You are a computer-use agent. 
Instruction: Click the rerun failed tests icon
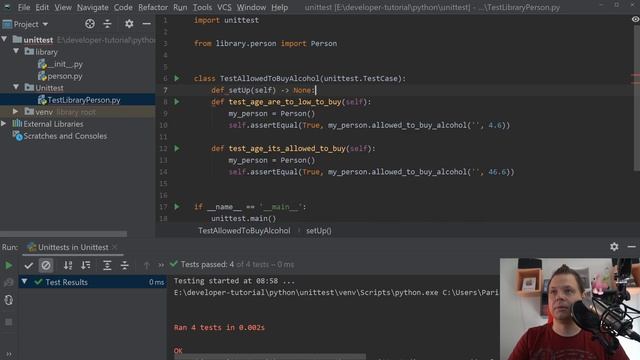coord(9,282)
